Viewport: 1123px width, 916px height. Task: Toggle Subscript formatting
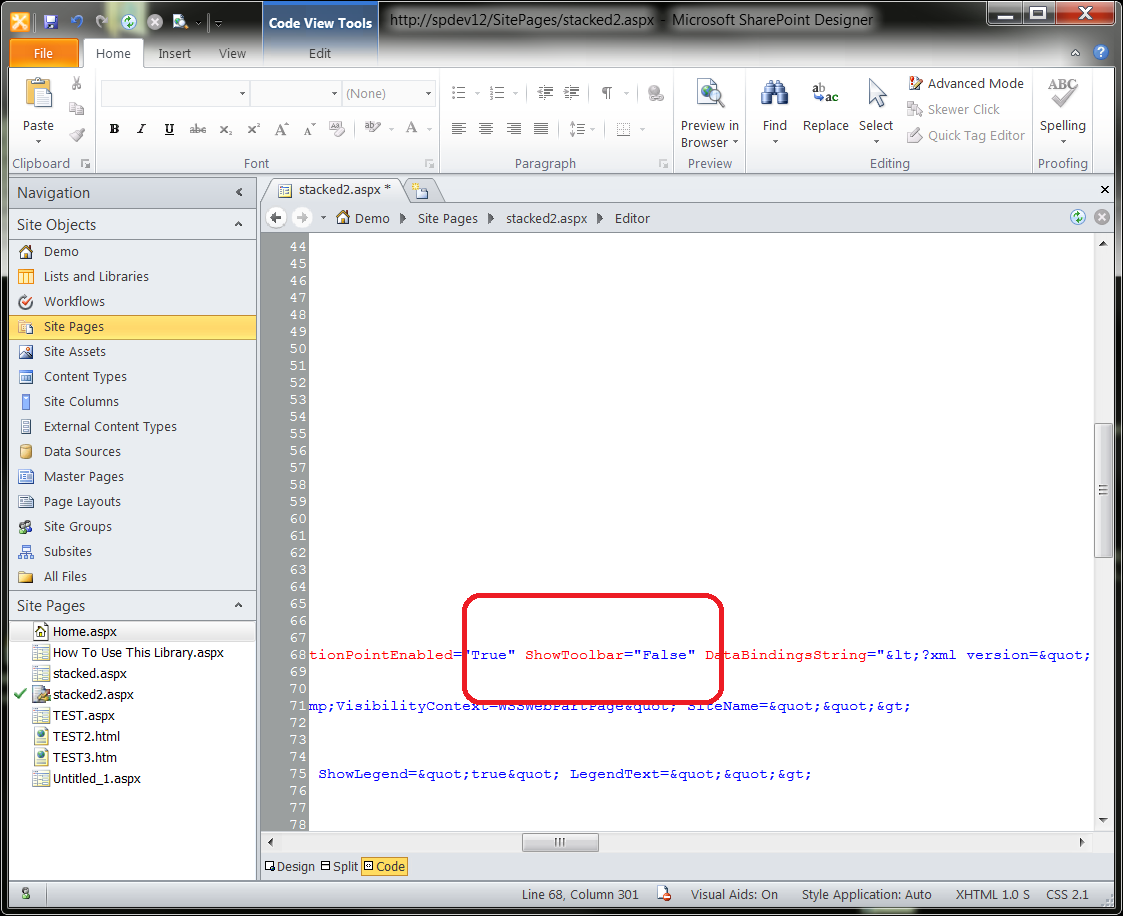pyautogui.click(x=226, y=129)
